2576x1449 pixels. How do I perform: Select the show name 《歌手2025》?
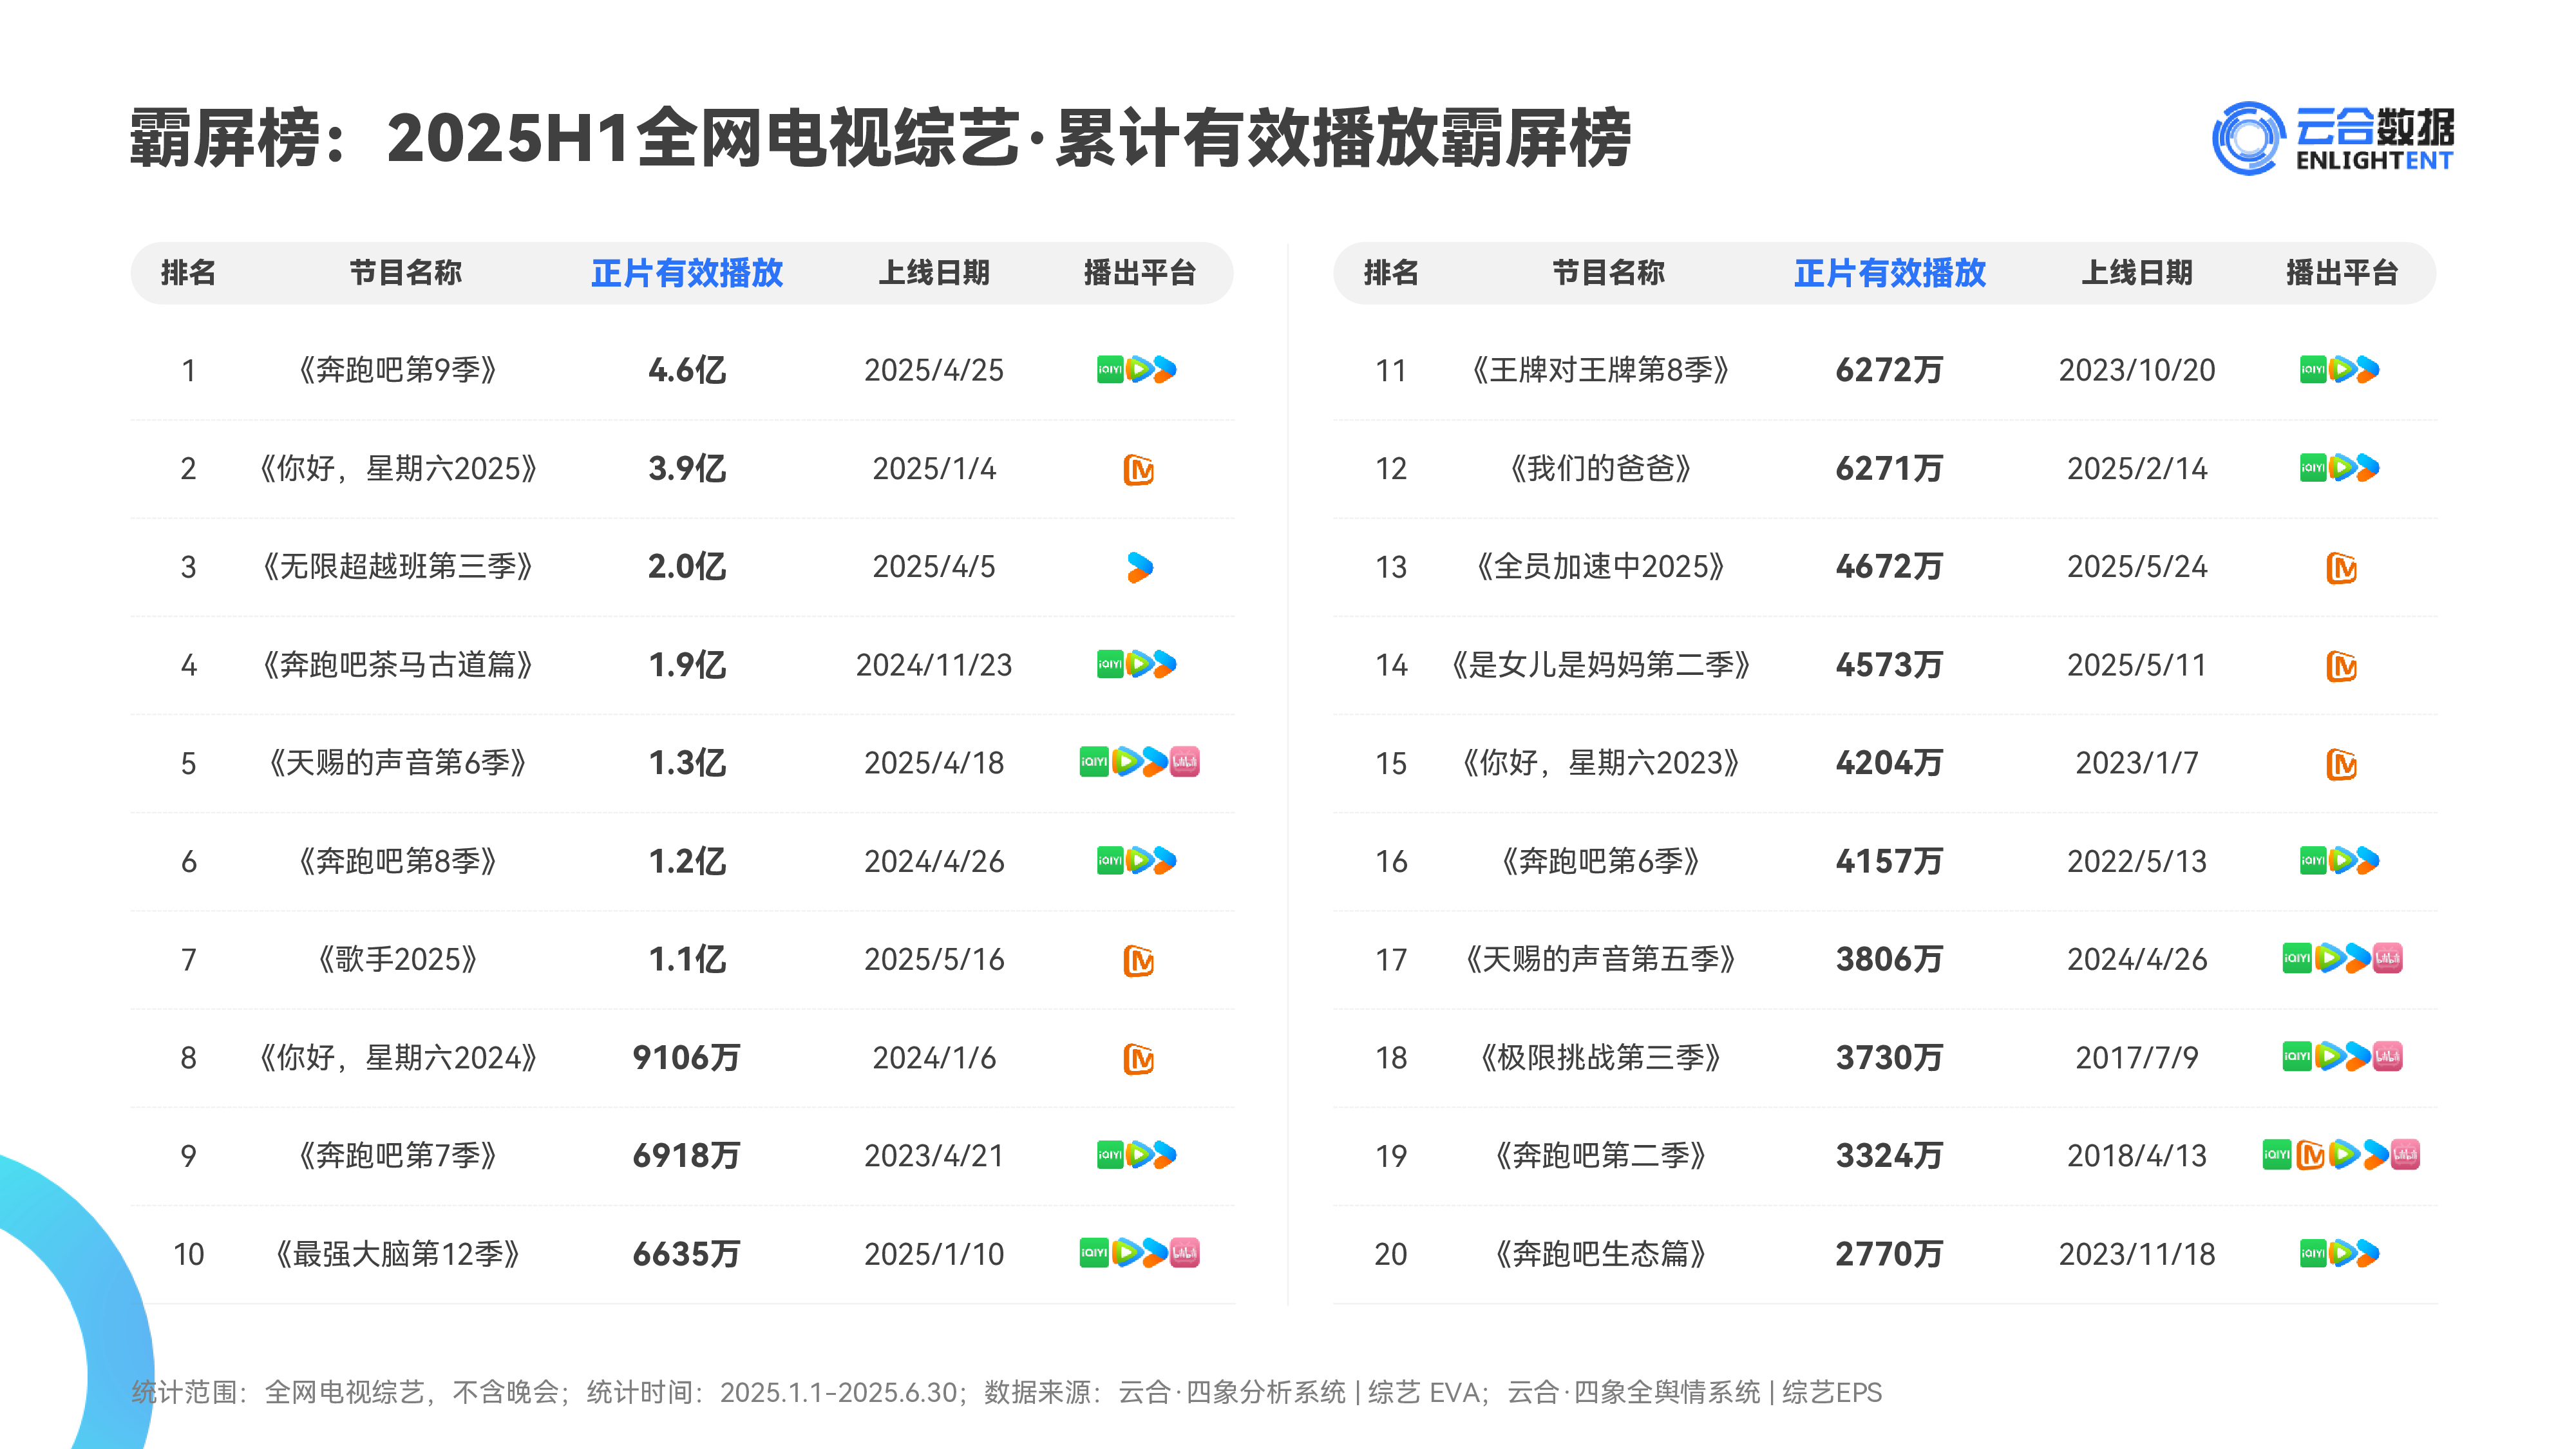tap(398, 960)
